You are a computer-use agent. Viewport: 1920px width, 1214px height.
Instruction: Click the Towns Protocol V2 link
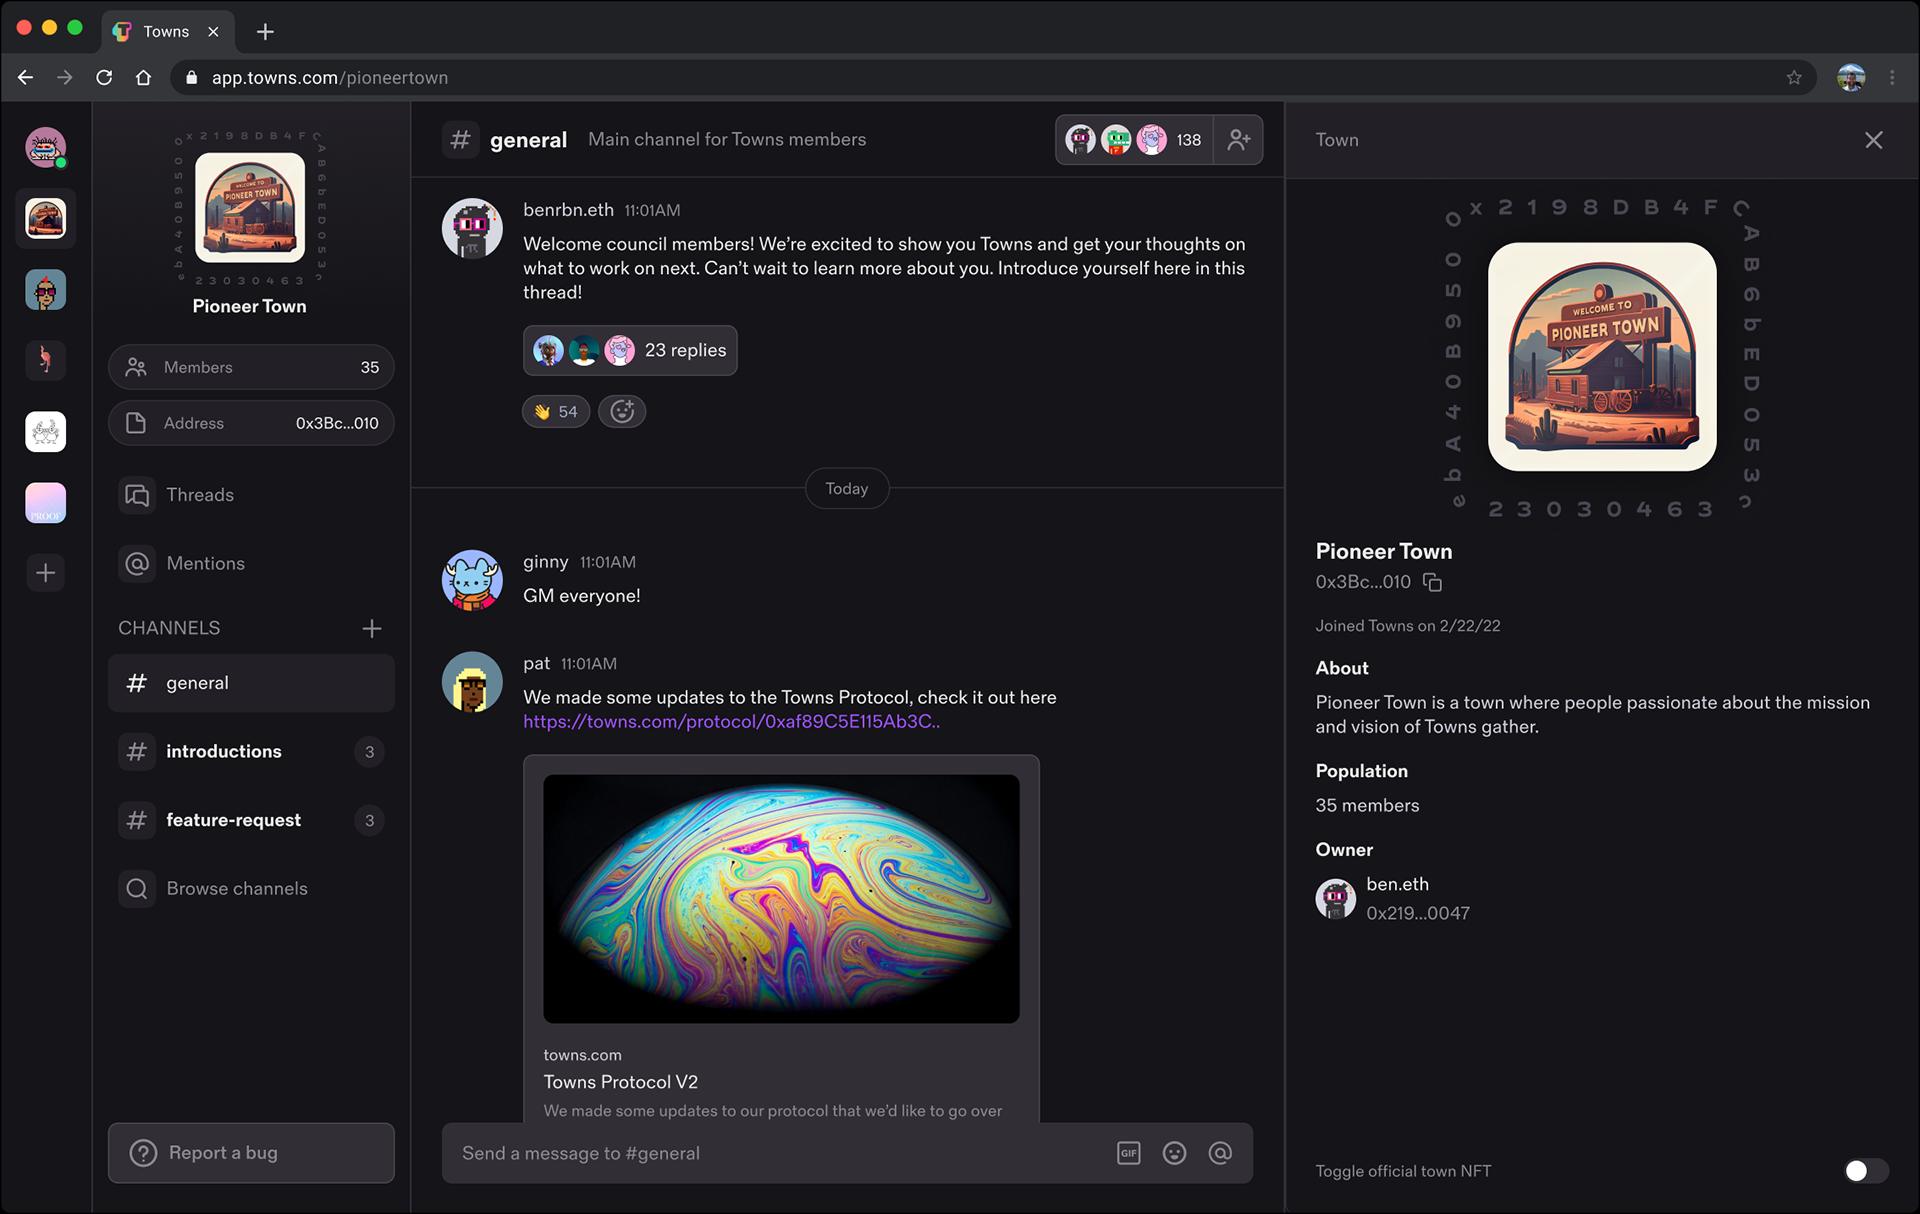[621, 1081]
